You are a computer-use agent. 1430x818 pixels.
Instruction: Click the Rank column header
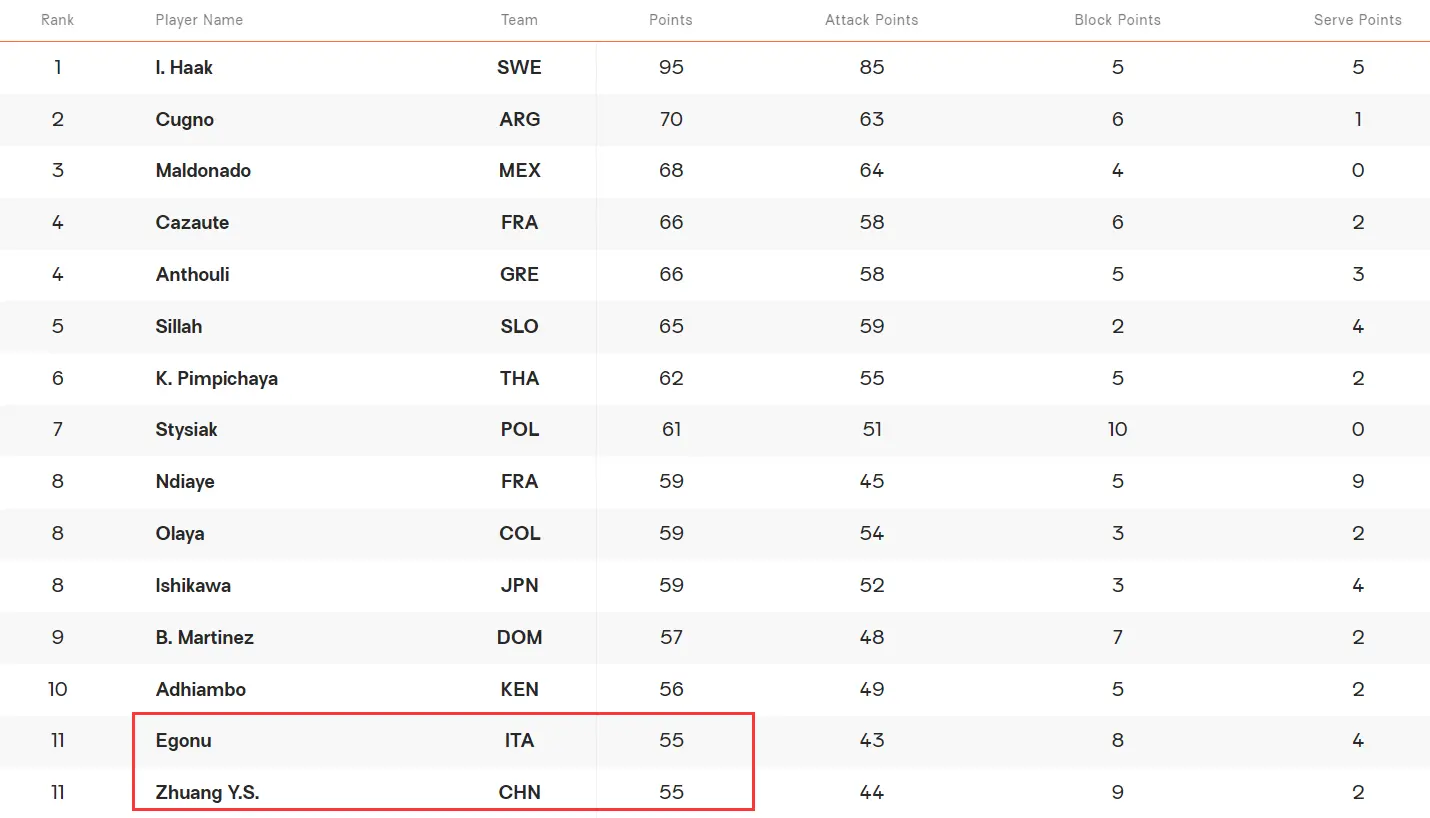point(57,20)
